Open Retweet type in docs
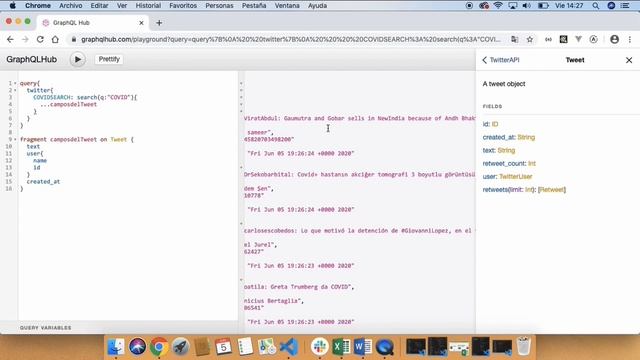The width and height of the screenshot is (640, 360). (552, 189)
